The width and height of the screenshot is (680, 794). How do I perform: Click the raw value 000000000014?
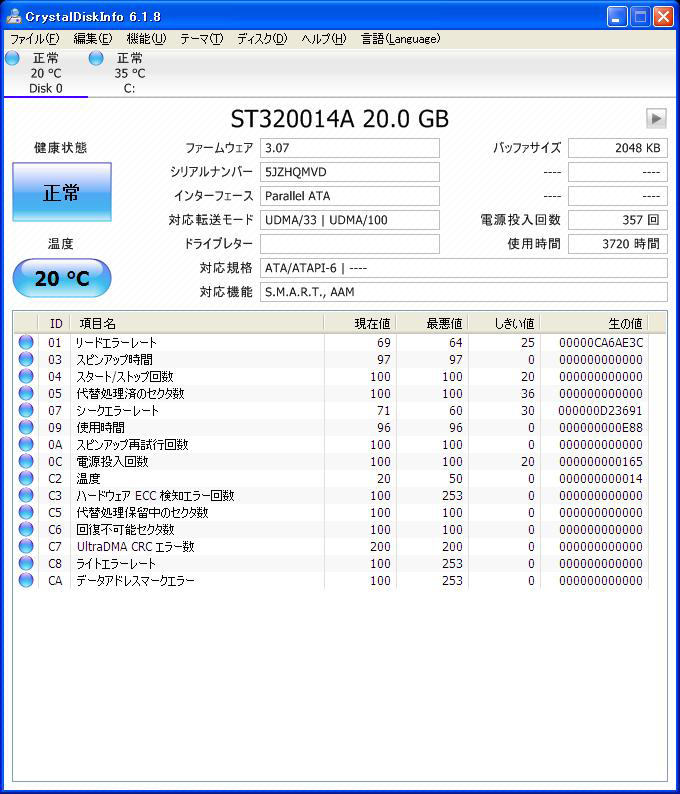click(601, 479)
